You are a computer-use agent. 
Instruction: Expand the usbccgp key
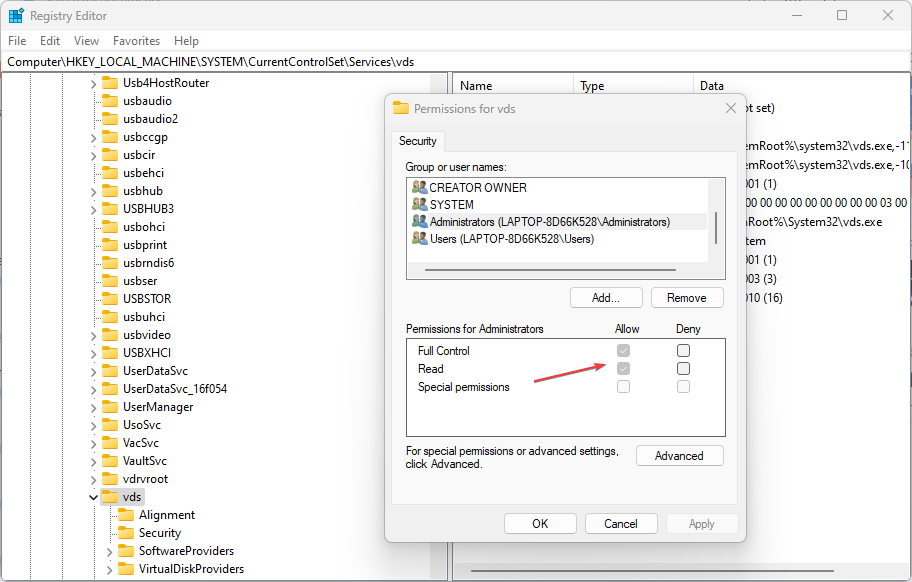[x=94, y=138]
